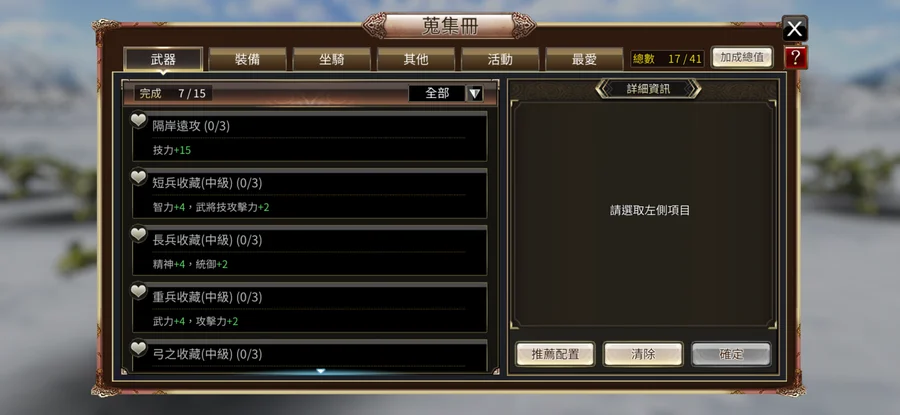
Task: Click heart icon beside 弓之收藏(中級)
Action: click(x=138, y=348)
